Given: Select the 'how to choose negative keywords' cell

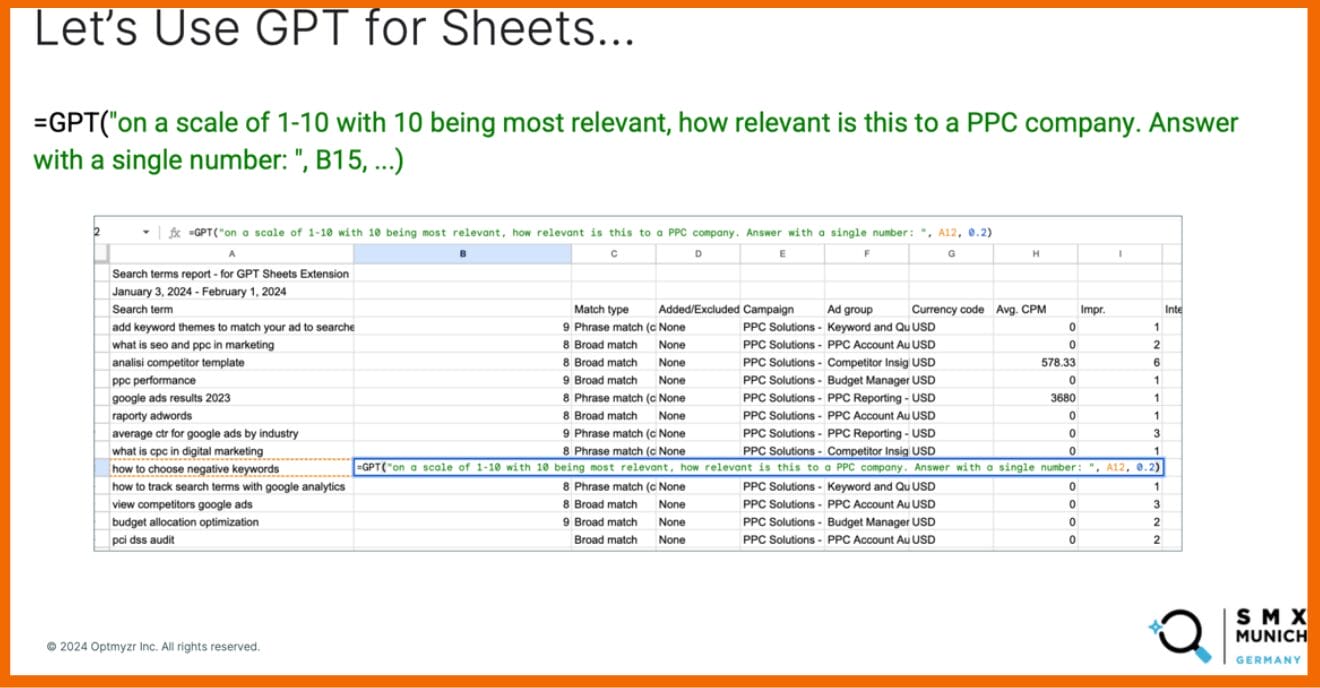Looking at the screenshot, I should point(232,468).
